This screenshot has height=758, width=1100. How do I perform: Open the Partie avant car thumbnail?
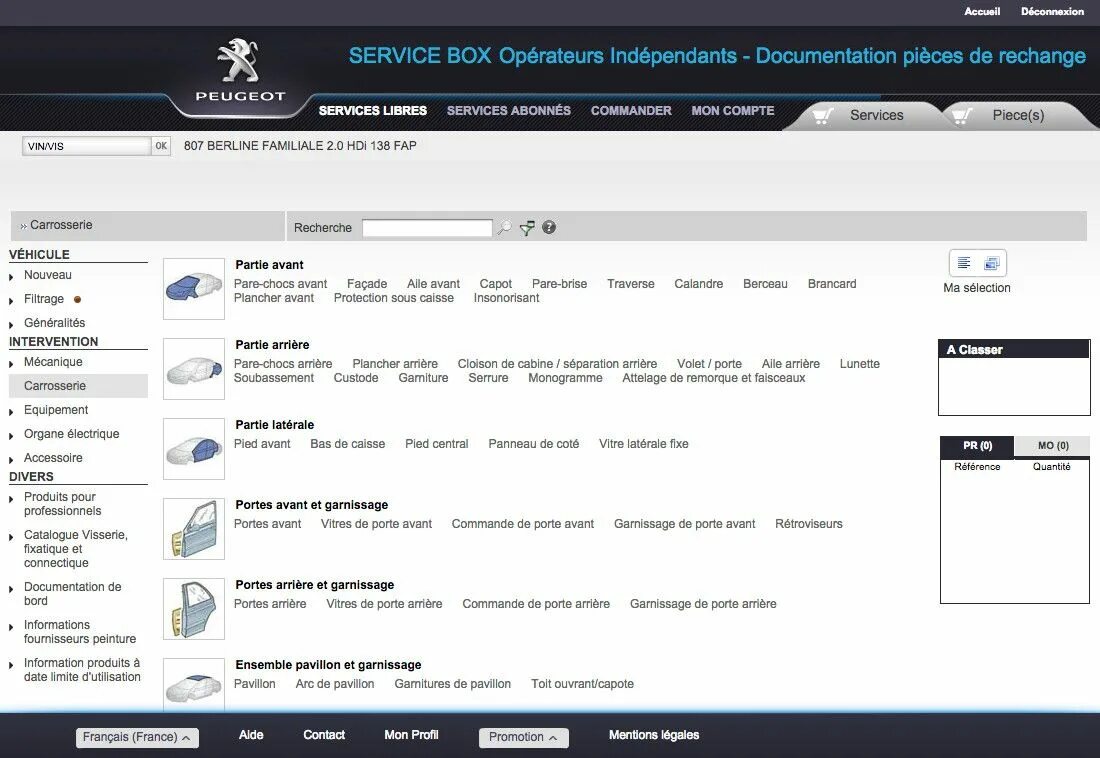[x=194, y=289]
